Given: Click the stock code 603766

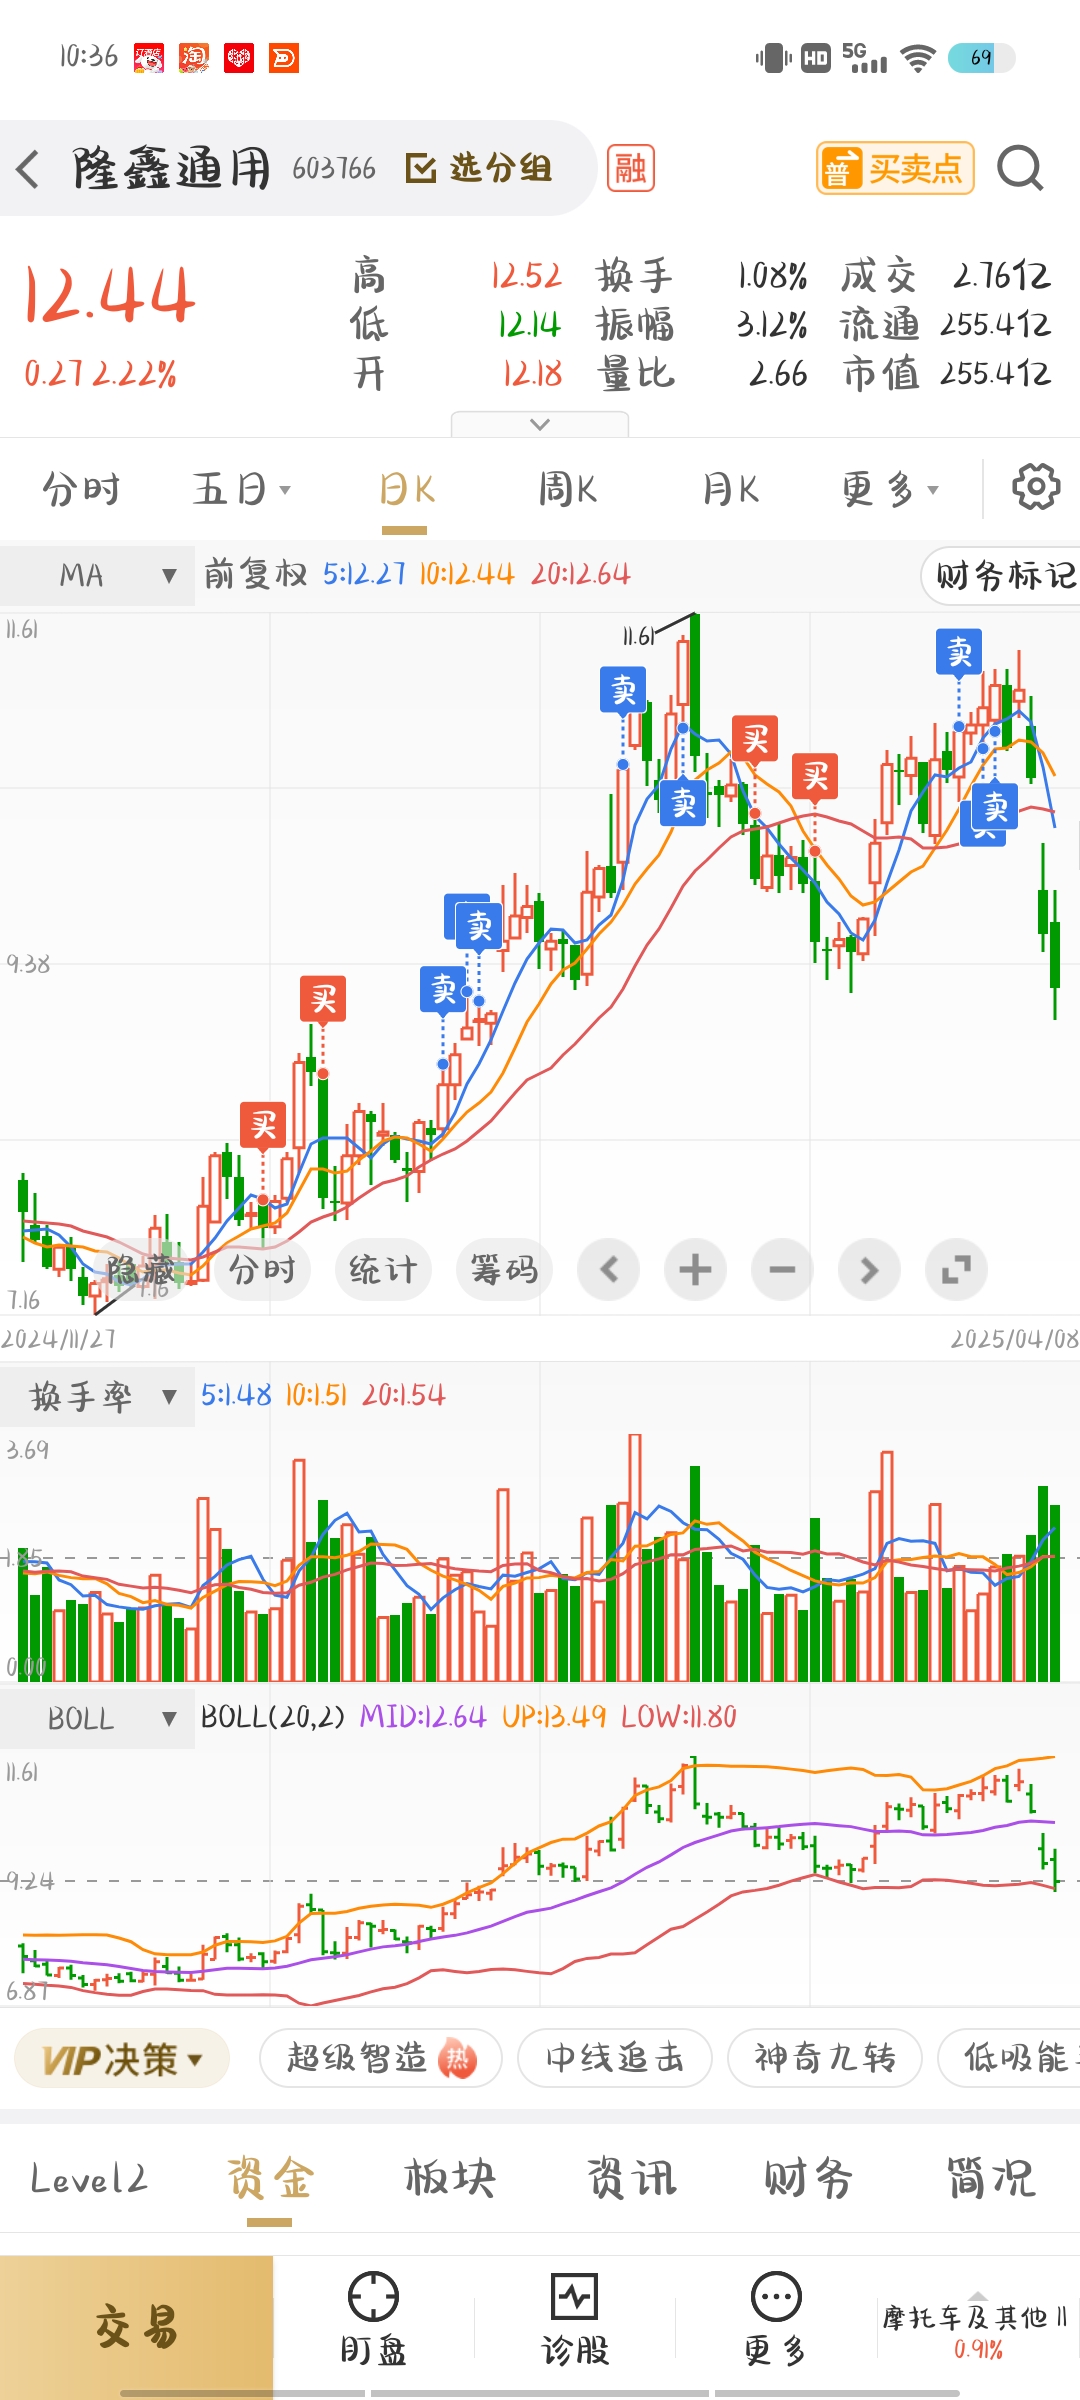Looking at the screenshot, I should [x=334, y=168].
